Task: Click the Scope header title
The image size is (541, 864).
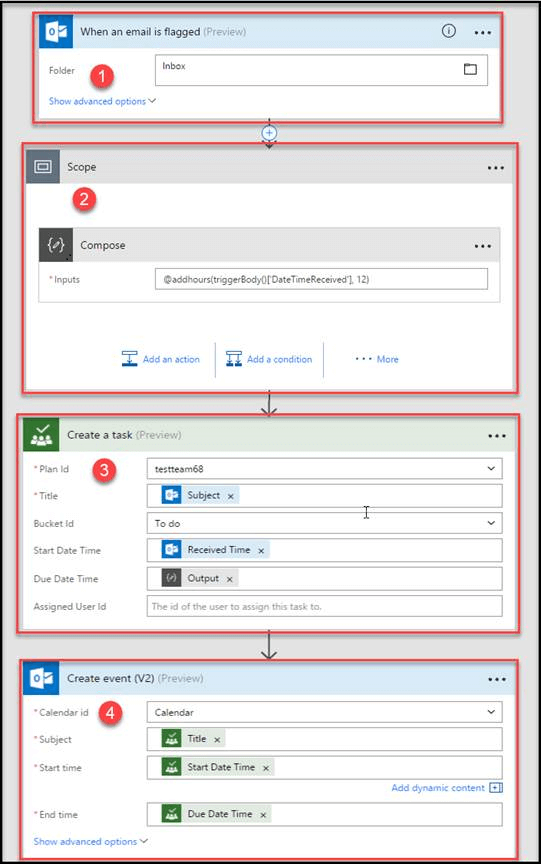Action: click(82, 167)
